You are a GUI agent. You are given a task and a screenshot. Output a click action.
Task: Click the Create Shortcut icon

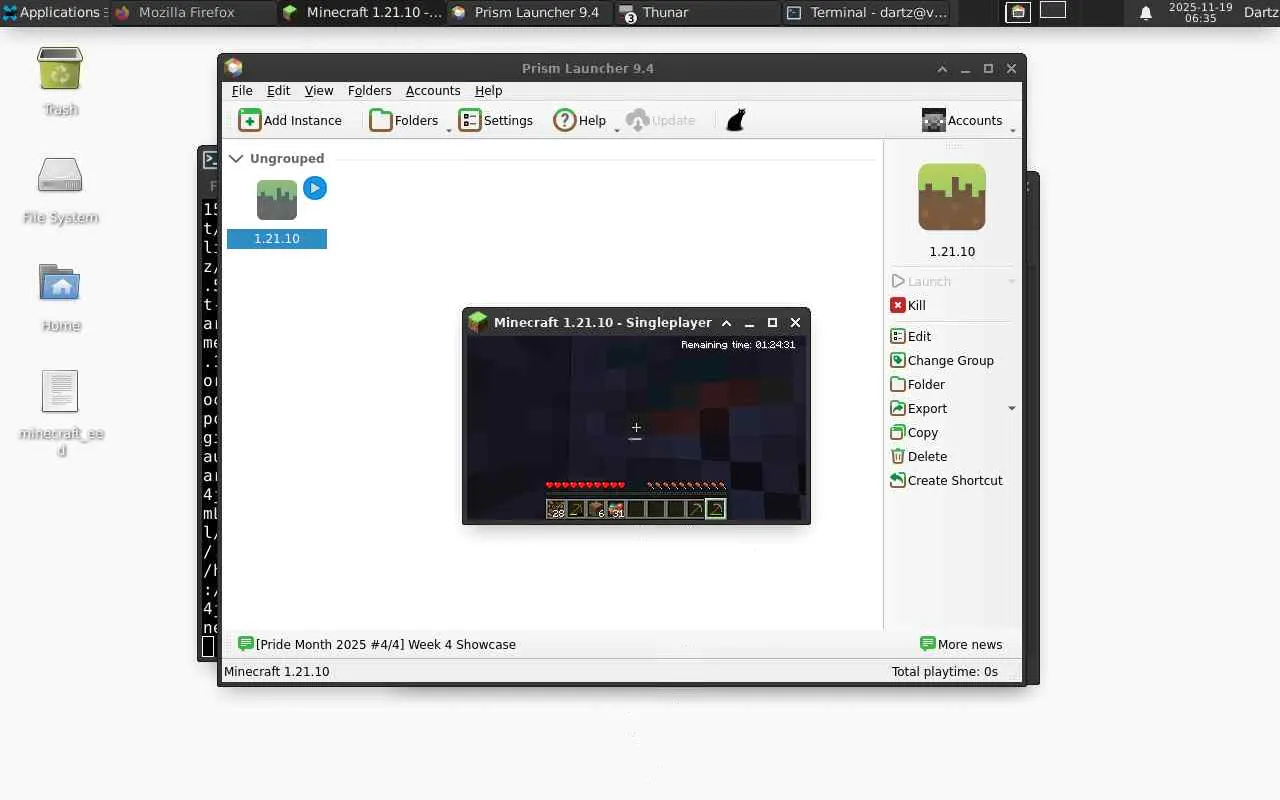pos(898,480)
